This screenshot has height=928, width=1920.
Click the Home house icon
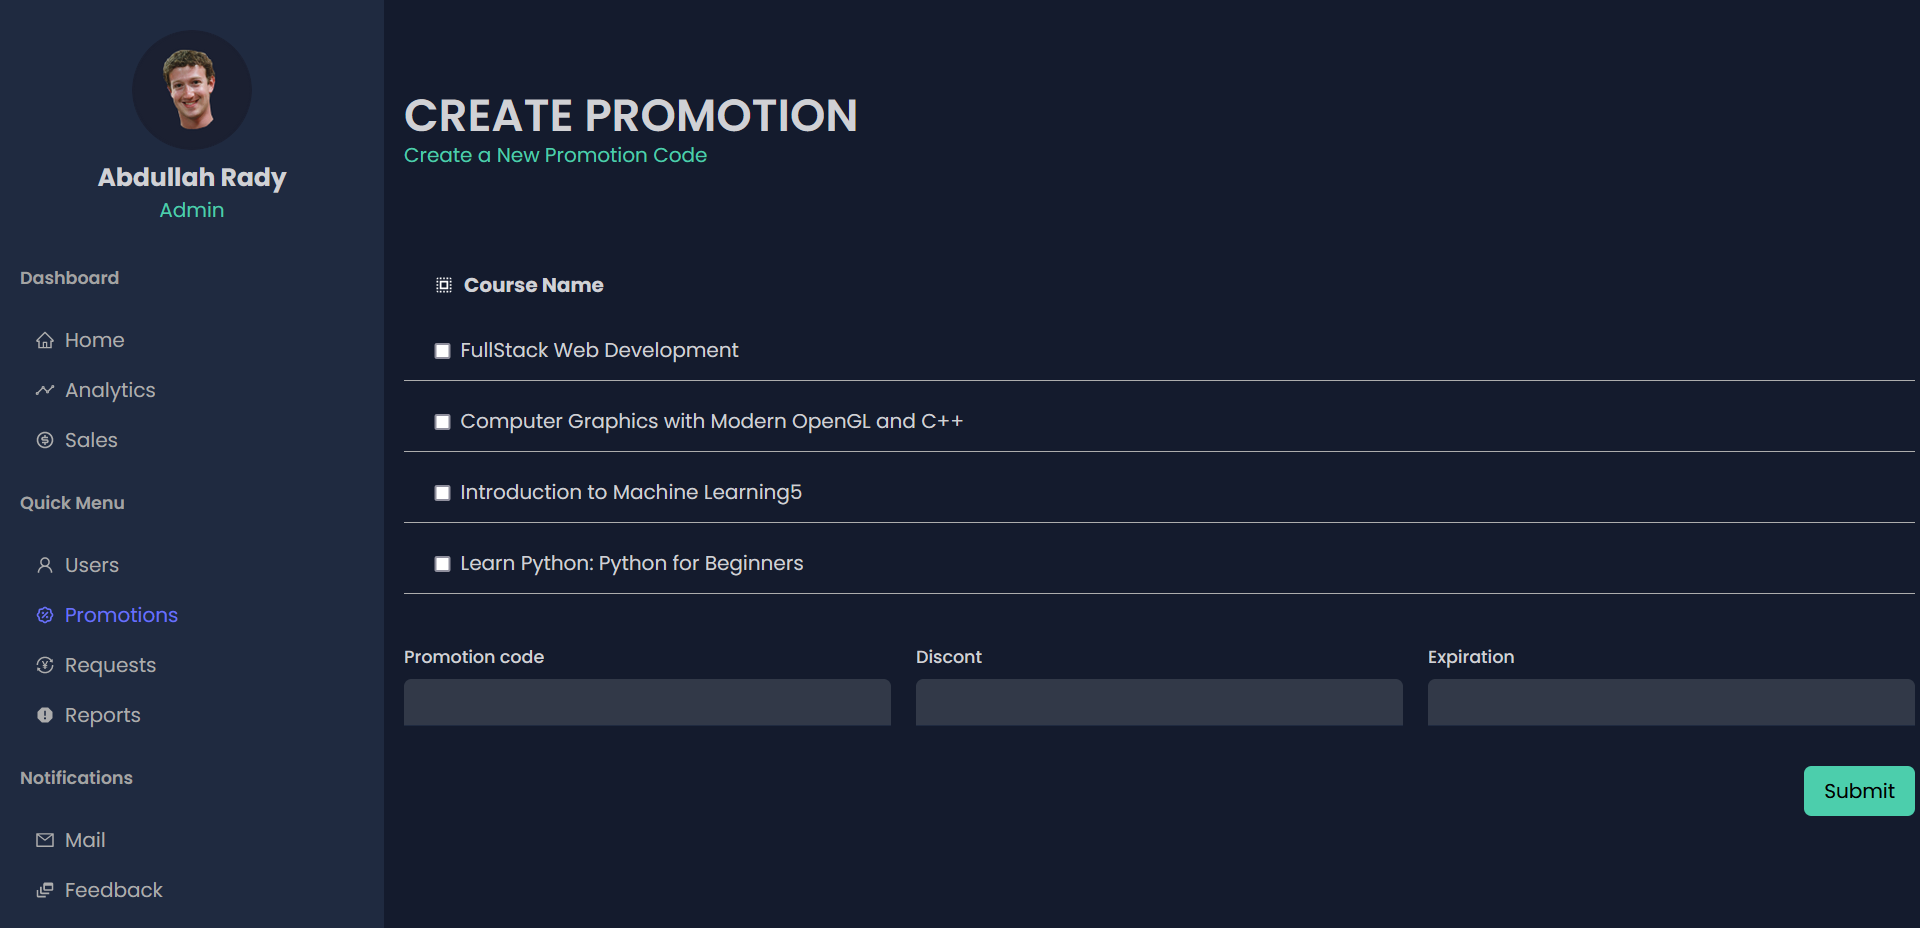(45, 341)
